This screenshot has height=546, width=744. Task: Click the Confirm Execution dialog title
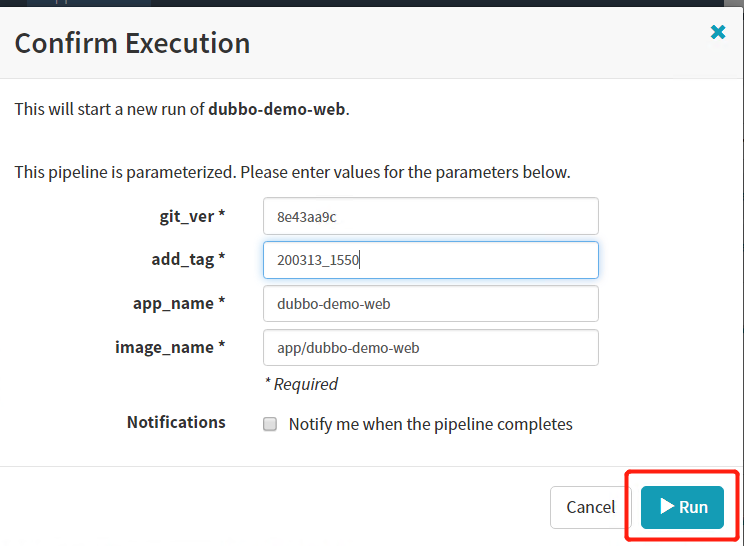(132, 43)
